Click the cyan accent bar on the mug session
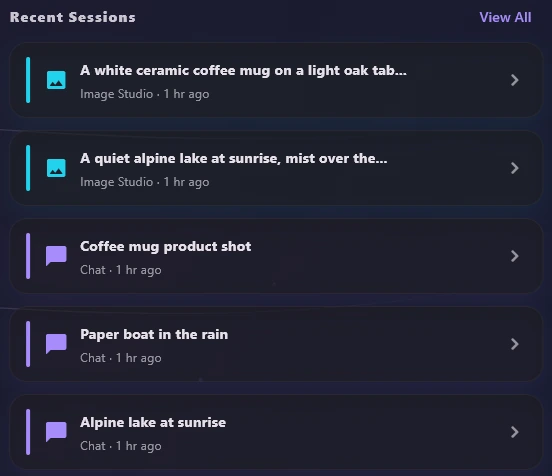Image resolution: width=552 pixels, height=476 pixels. pos(28,80)
